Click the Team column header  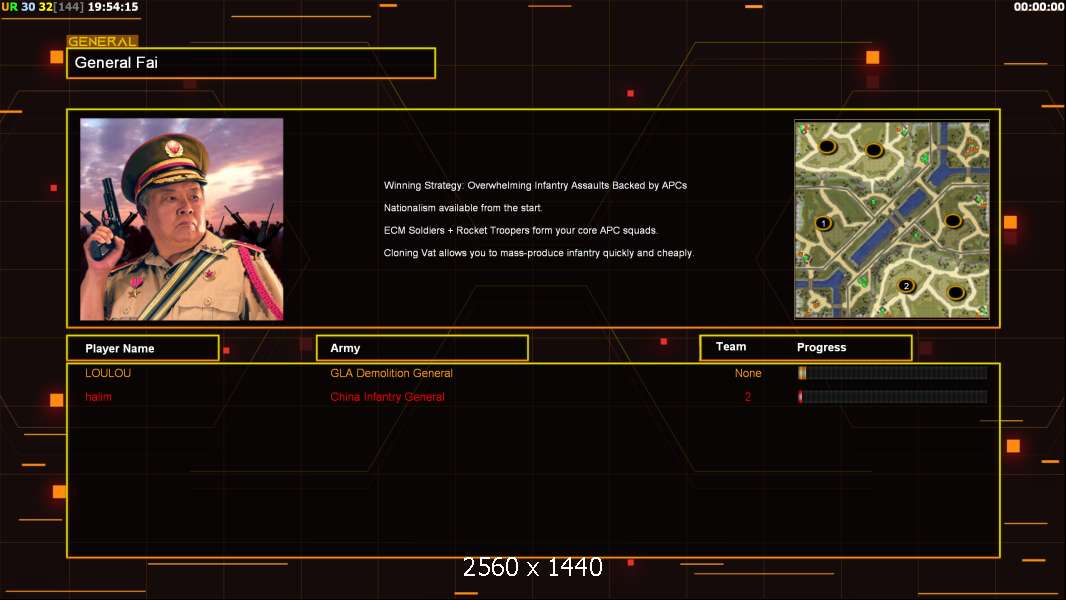[x=731, y=347]
